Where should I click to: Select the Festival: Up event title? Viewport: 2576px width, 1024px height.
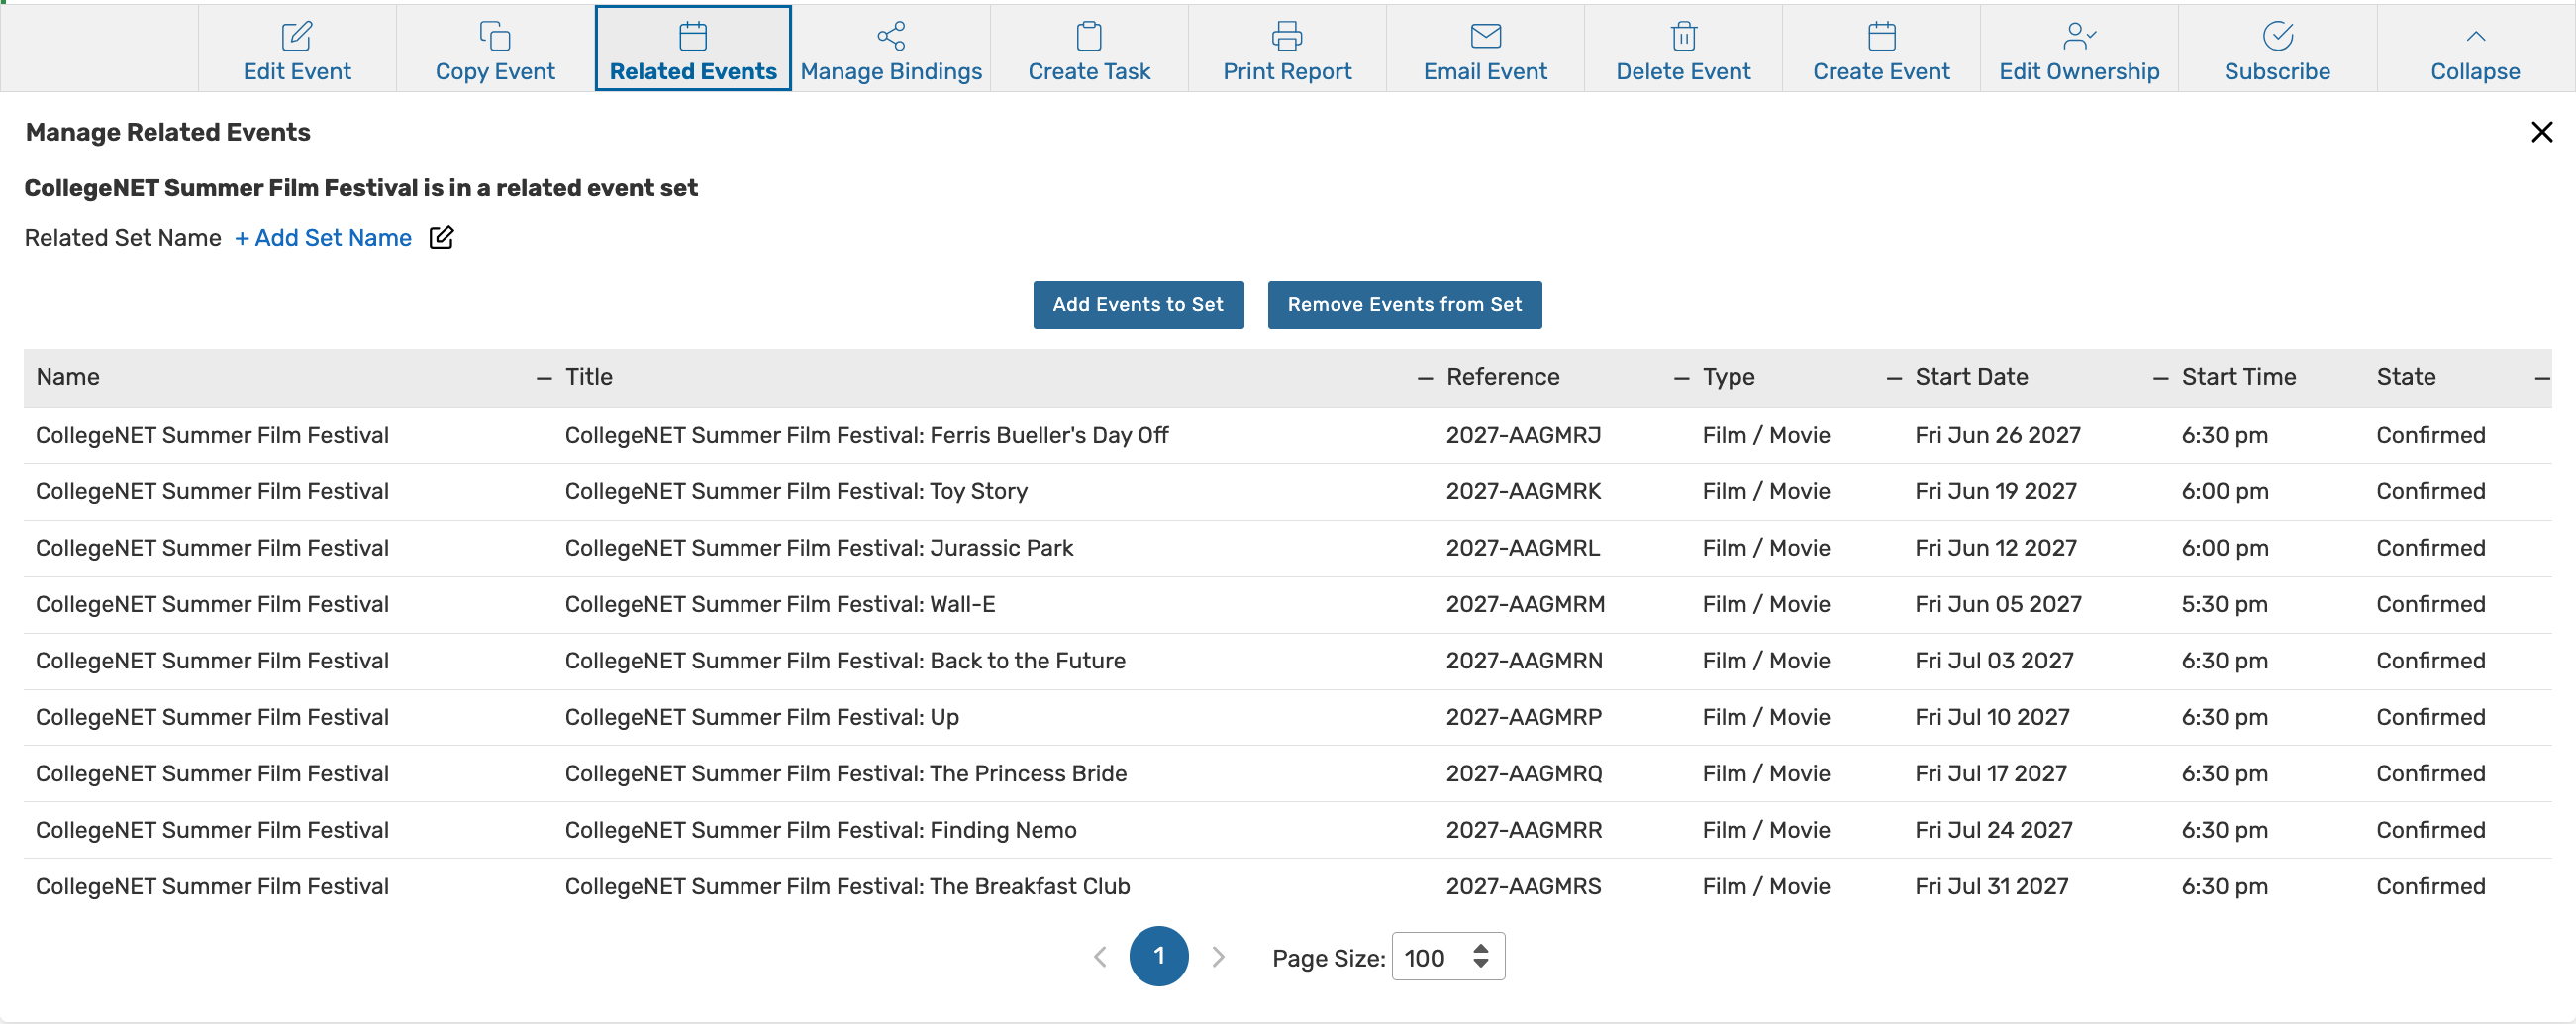tap(762, 717)
